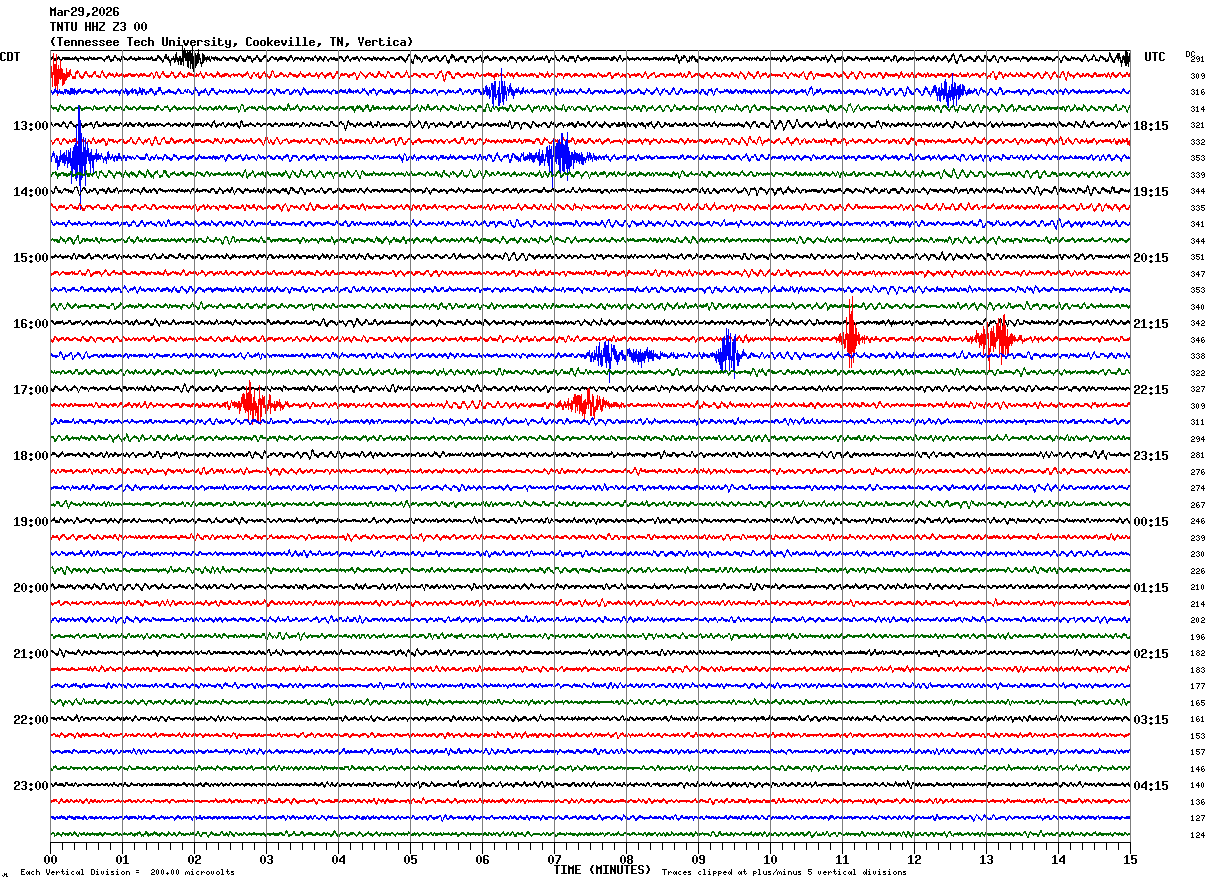Click minute tick label 11 on the axis
The image size is (1210, 886).
point(842,859)
